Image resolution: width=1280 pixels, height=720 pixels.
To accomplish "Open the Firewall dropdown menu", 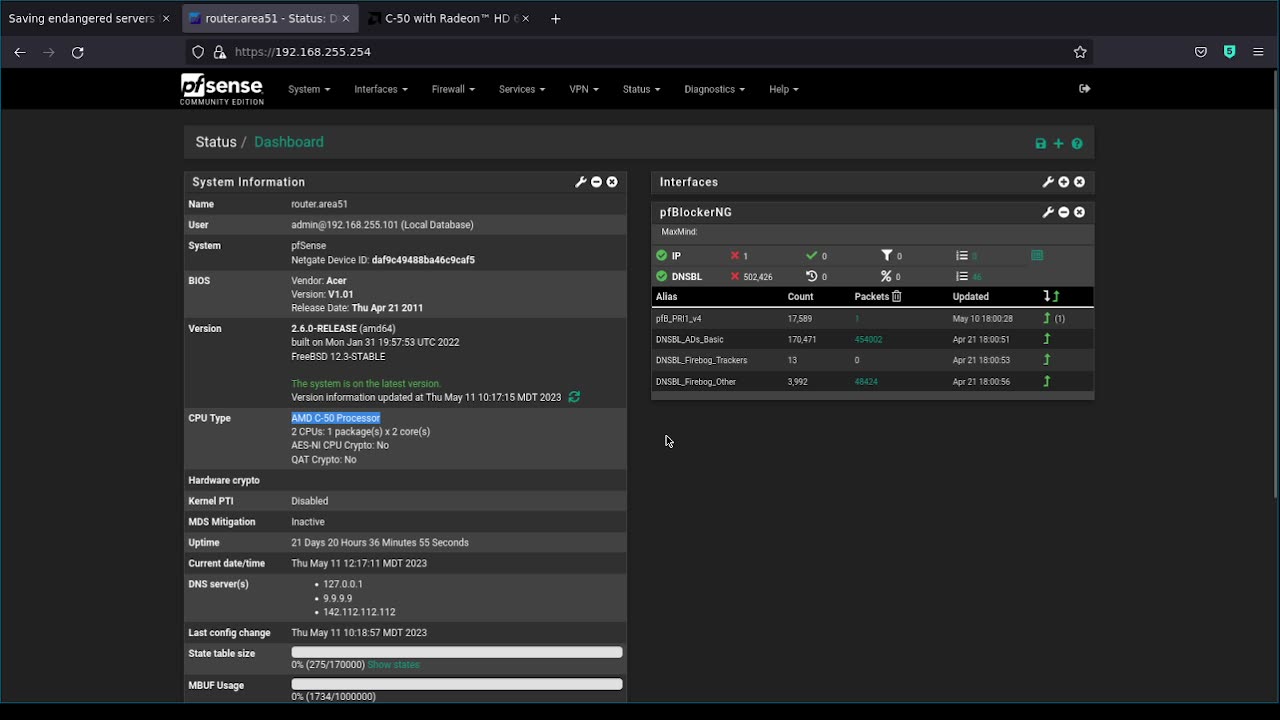I will pyautogui.click(x=453, y=89).
